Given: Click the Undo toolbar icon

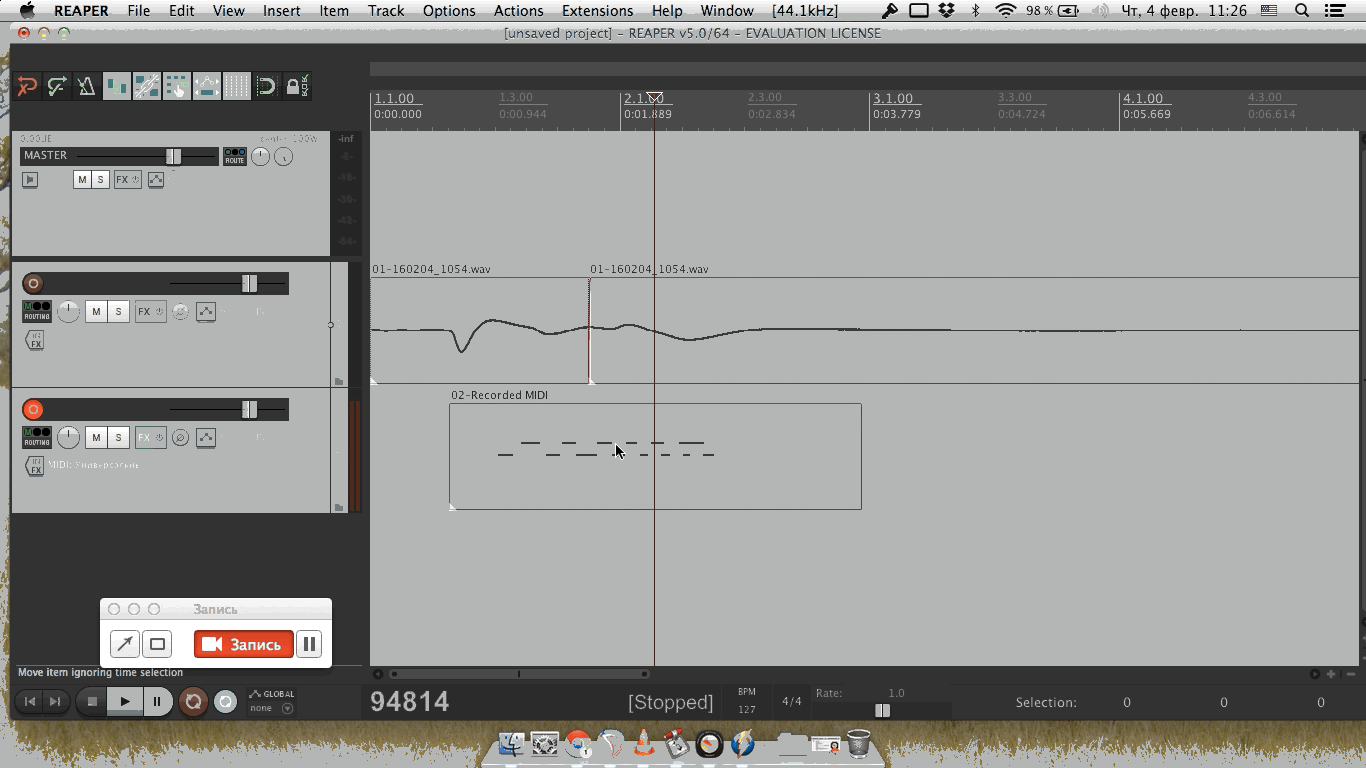Looking at the screenshot, I should point(27,87).
